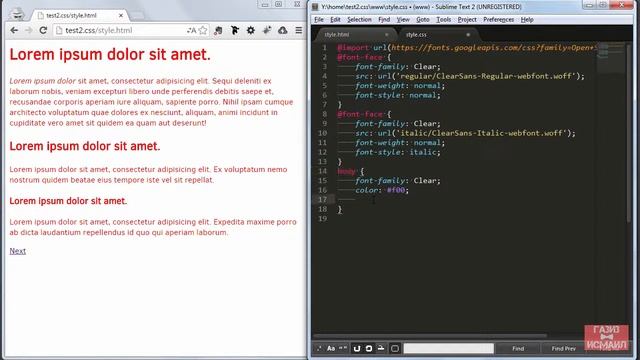Open the Selection menu
This screenshot has height=360, width=640.
tap(359, 20)
